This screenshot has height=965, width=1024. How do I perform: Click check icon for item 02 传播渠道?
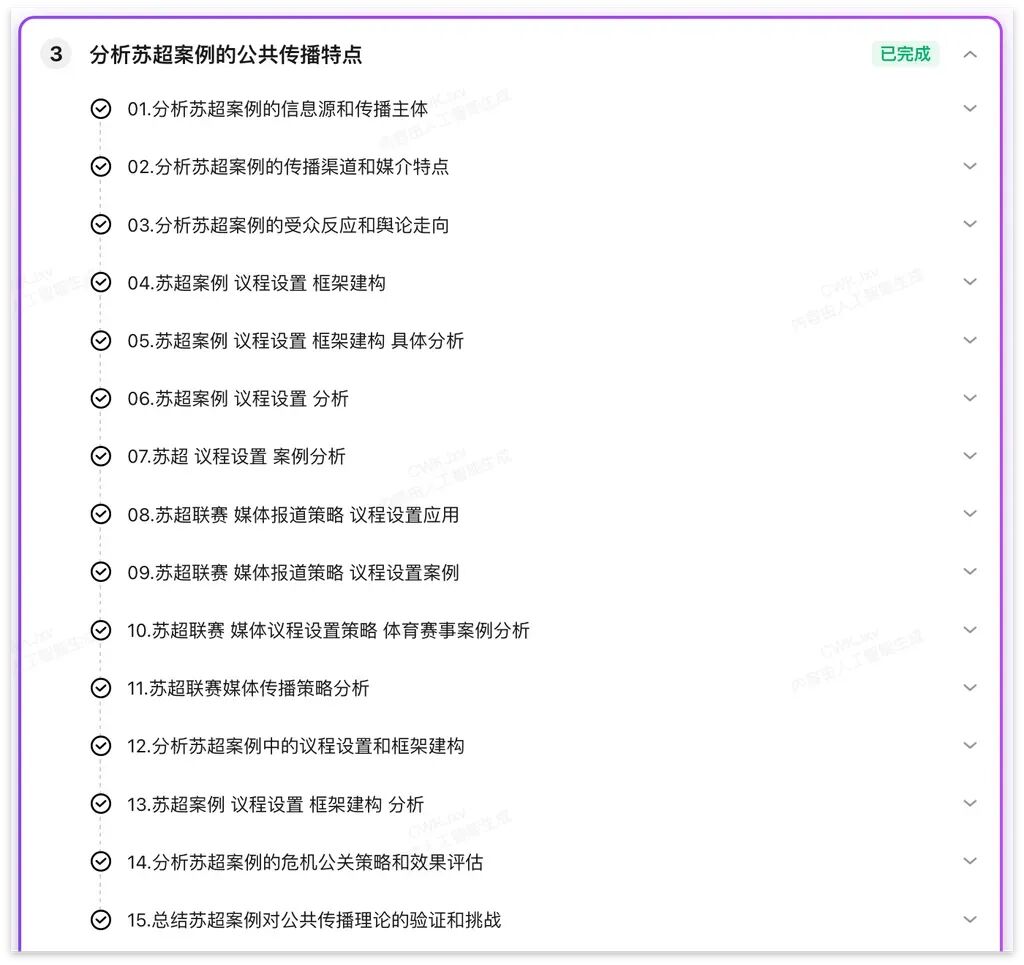click(101, 166)
